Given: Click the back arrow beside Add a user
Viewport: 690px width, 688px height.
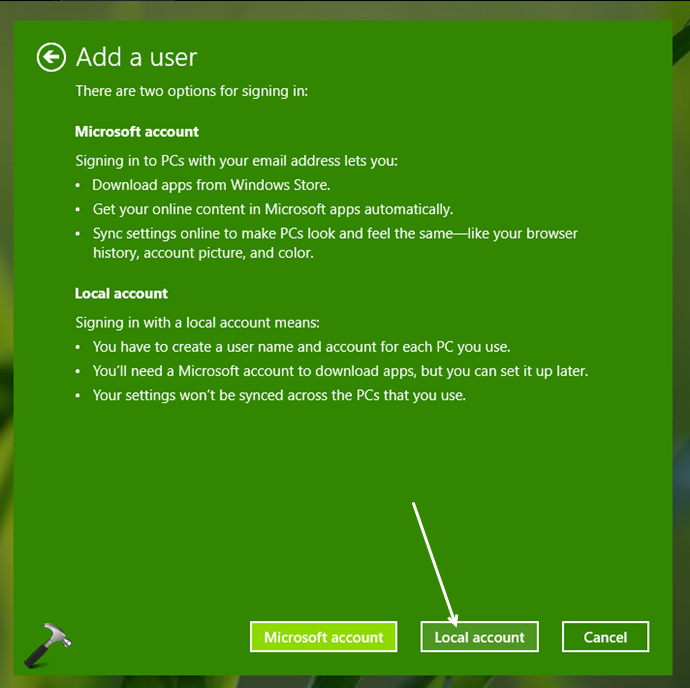Looking at the screenshot, I should tap(51, 57).
